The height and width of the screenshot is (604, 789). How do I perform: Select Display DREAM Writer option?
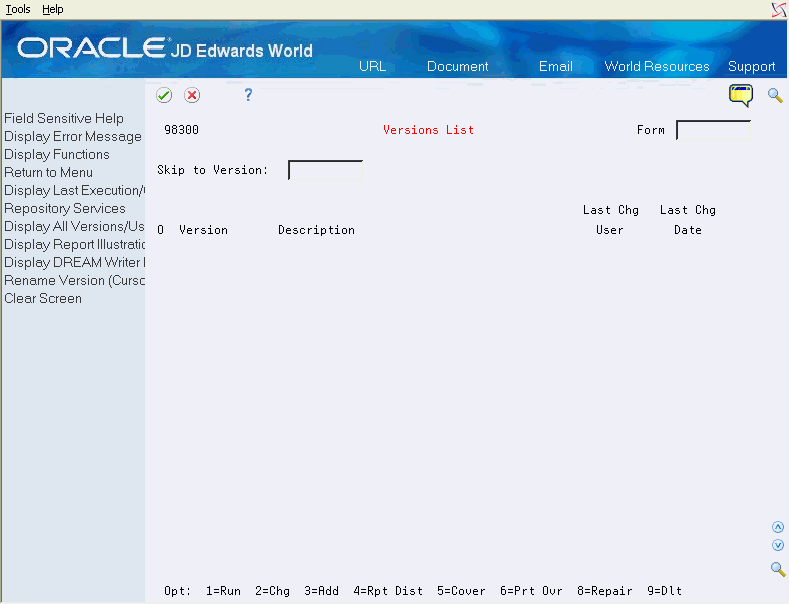click(x=74, y=262)
